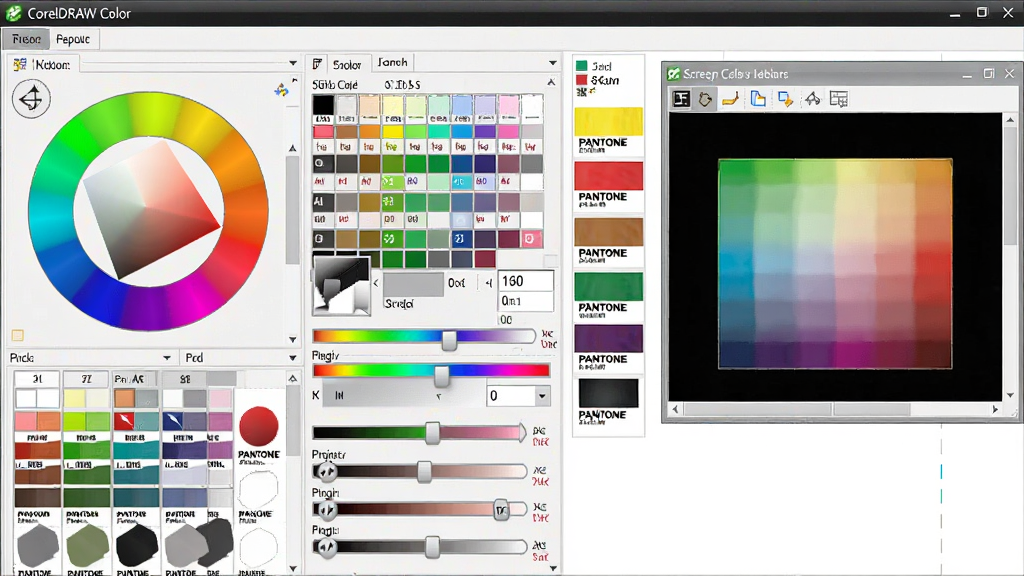Viewport: 1024px width, 576px height.
Task: Click the Screen Colors window's scroll-up arrow
Action: [x=1010, y=120]
